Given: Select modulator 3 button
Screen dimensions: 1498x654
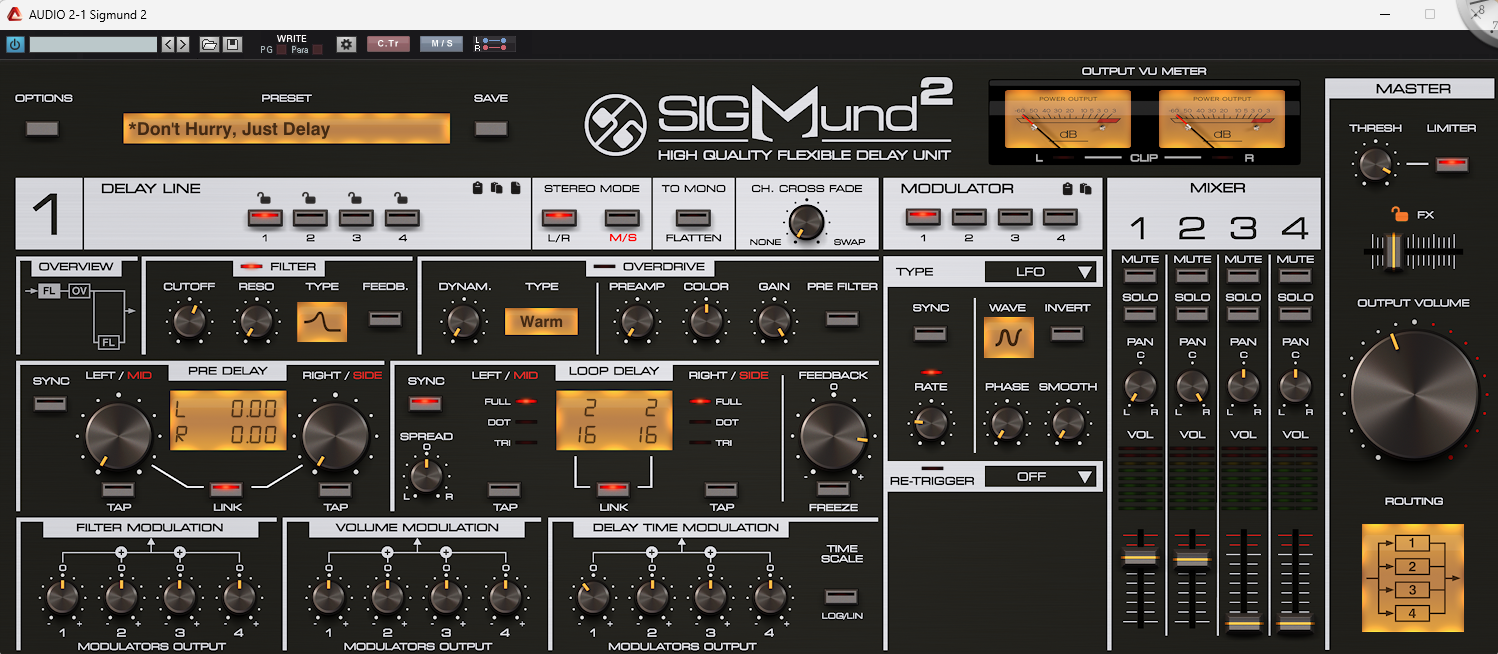Looking at the screenshot, I should click(1014, 216).
